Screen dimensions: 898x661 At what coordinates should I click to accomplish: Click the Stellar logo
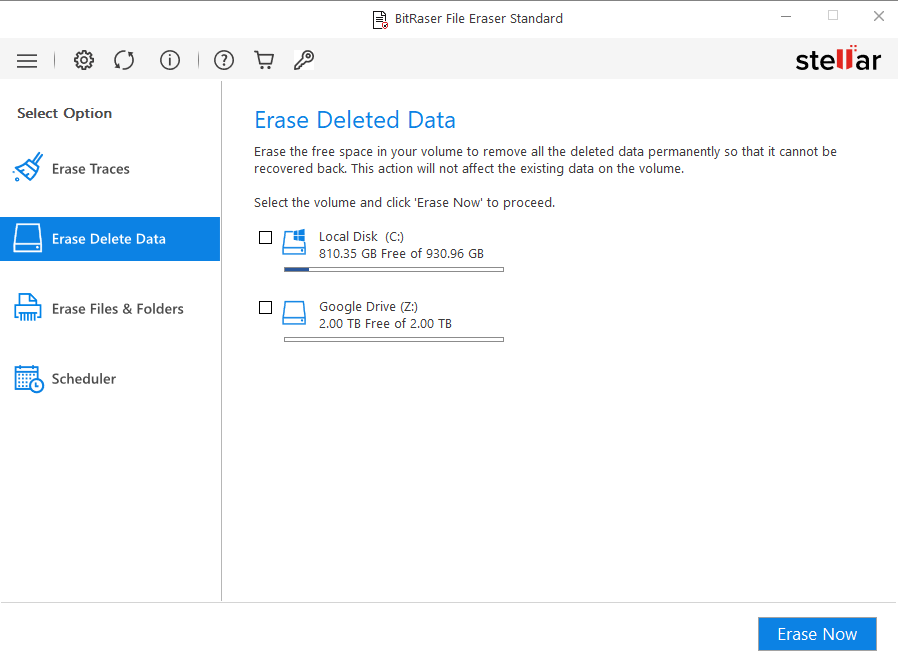tap(838, 58)
